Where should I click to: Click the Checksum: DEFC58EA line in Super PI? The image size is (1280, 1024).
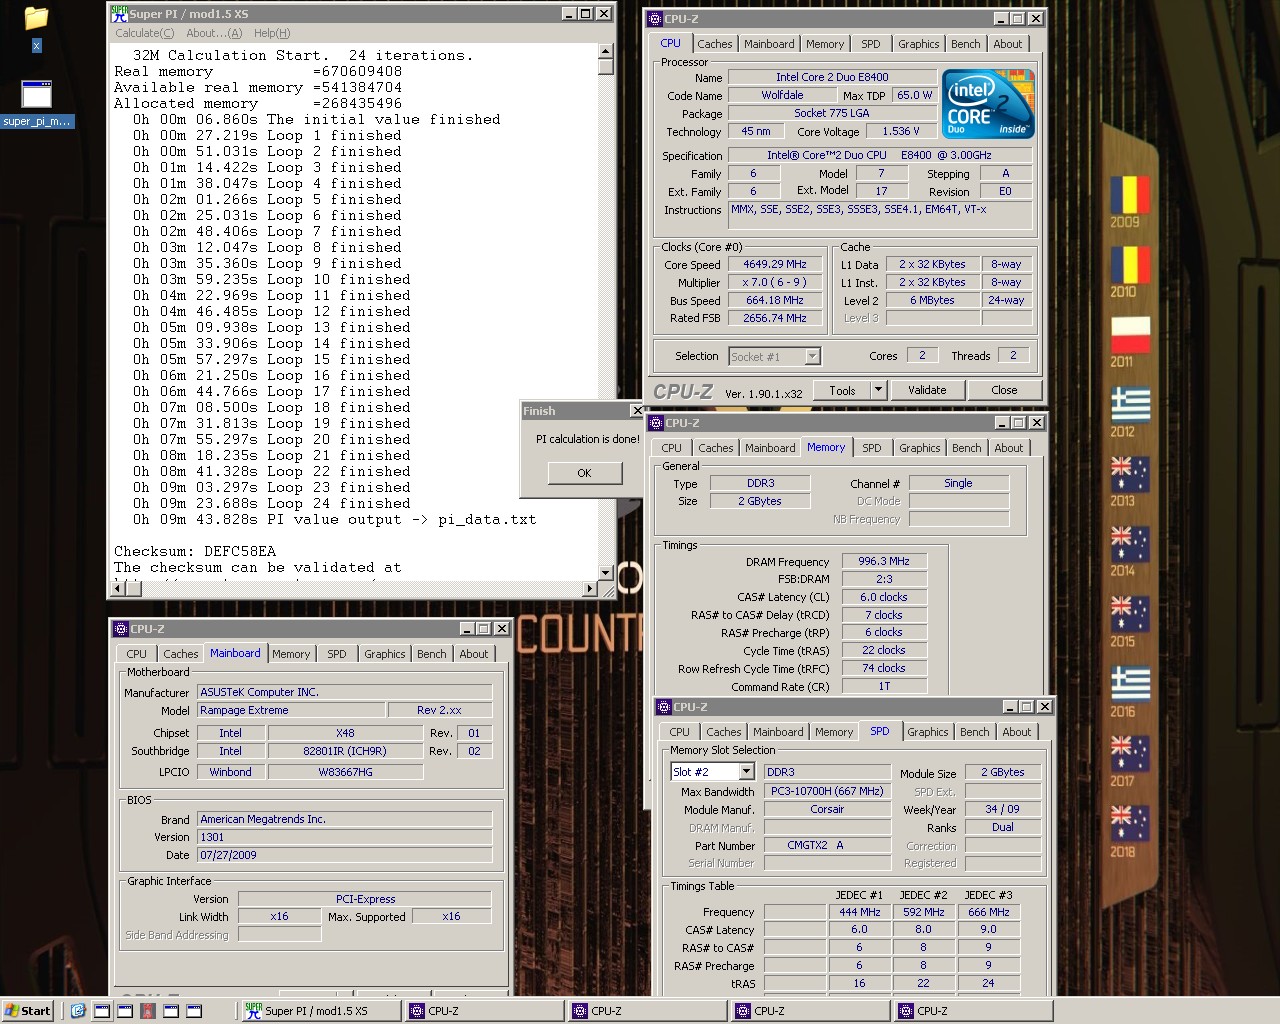[x=195, y=551]
